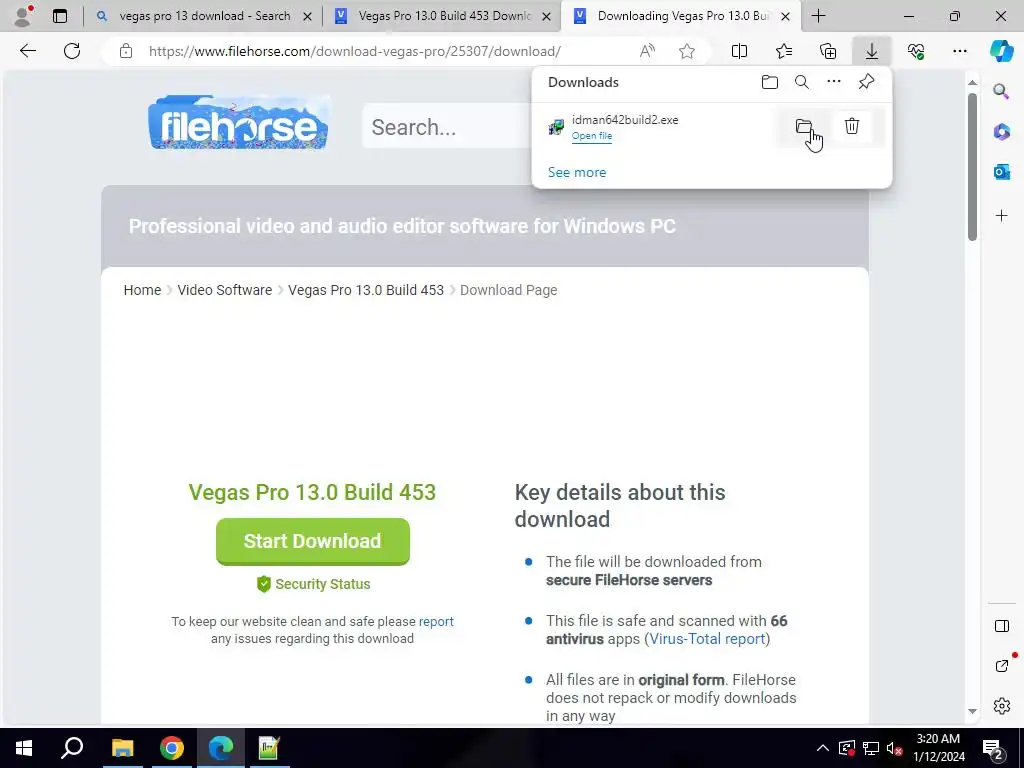Click the Open file link for idman642build2.exe
The width and height of the screenshot is (1024, 768).
pyautogui.click(x=592, y=136)
